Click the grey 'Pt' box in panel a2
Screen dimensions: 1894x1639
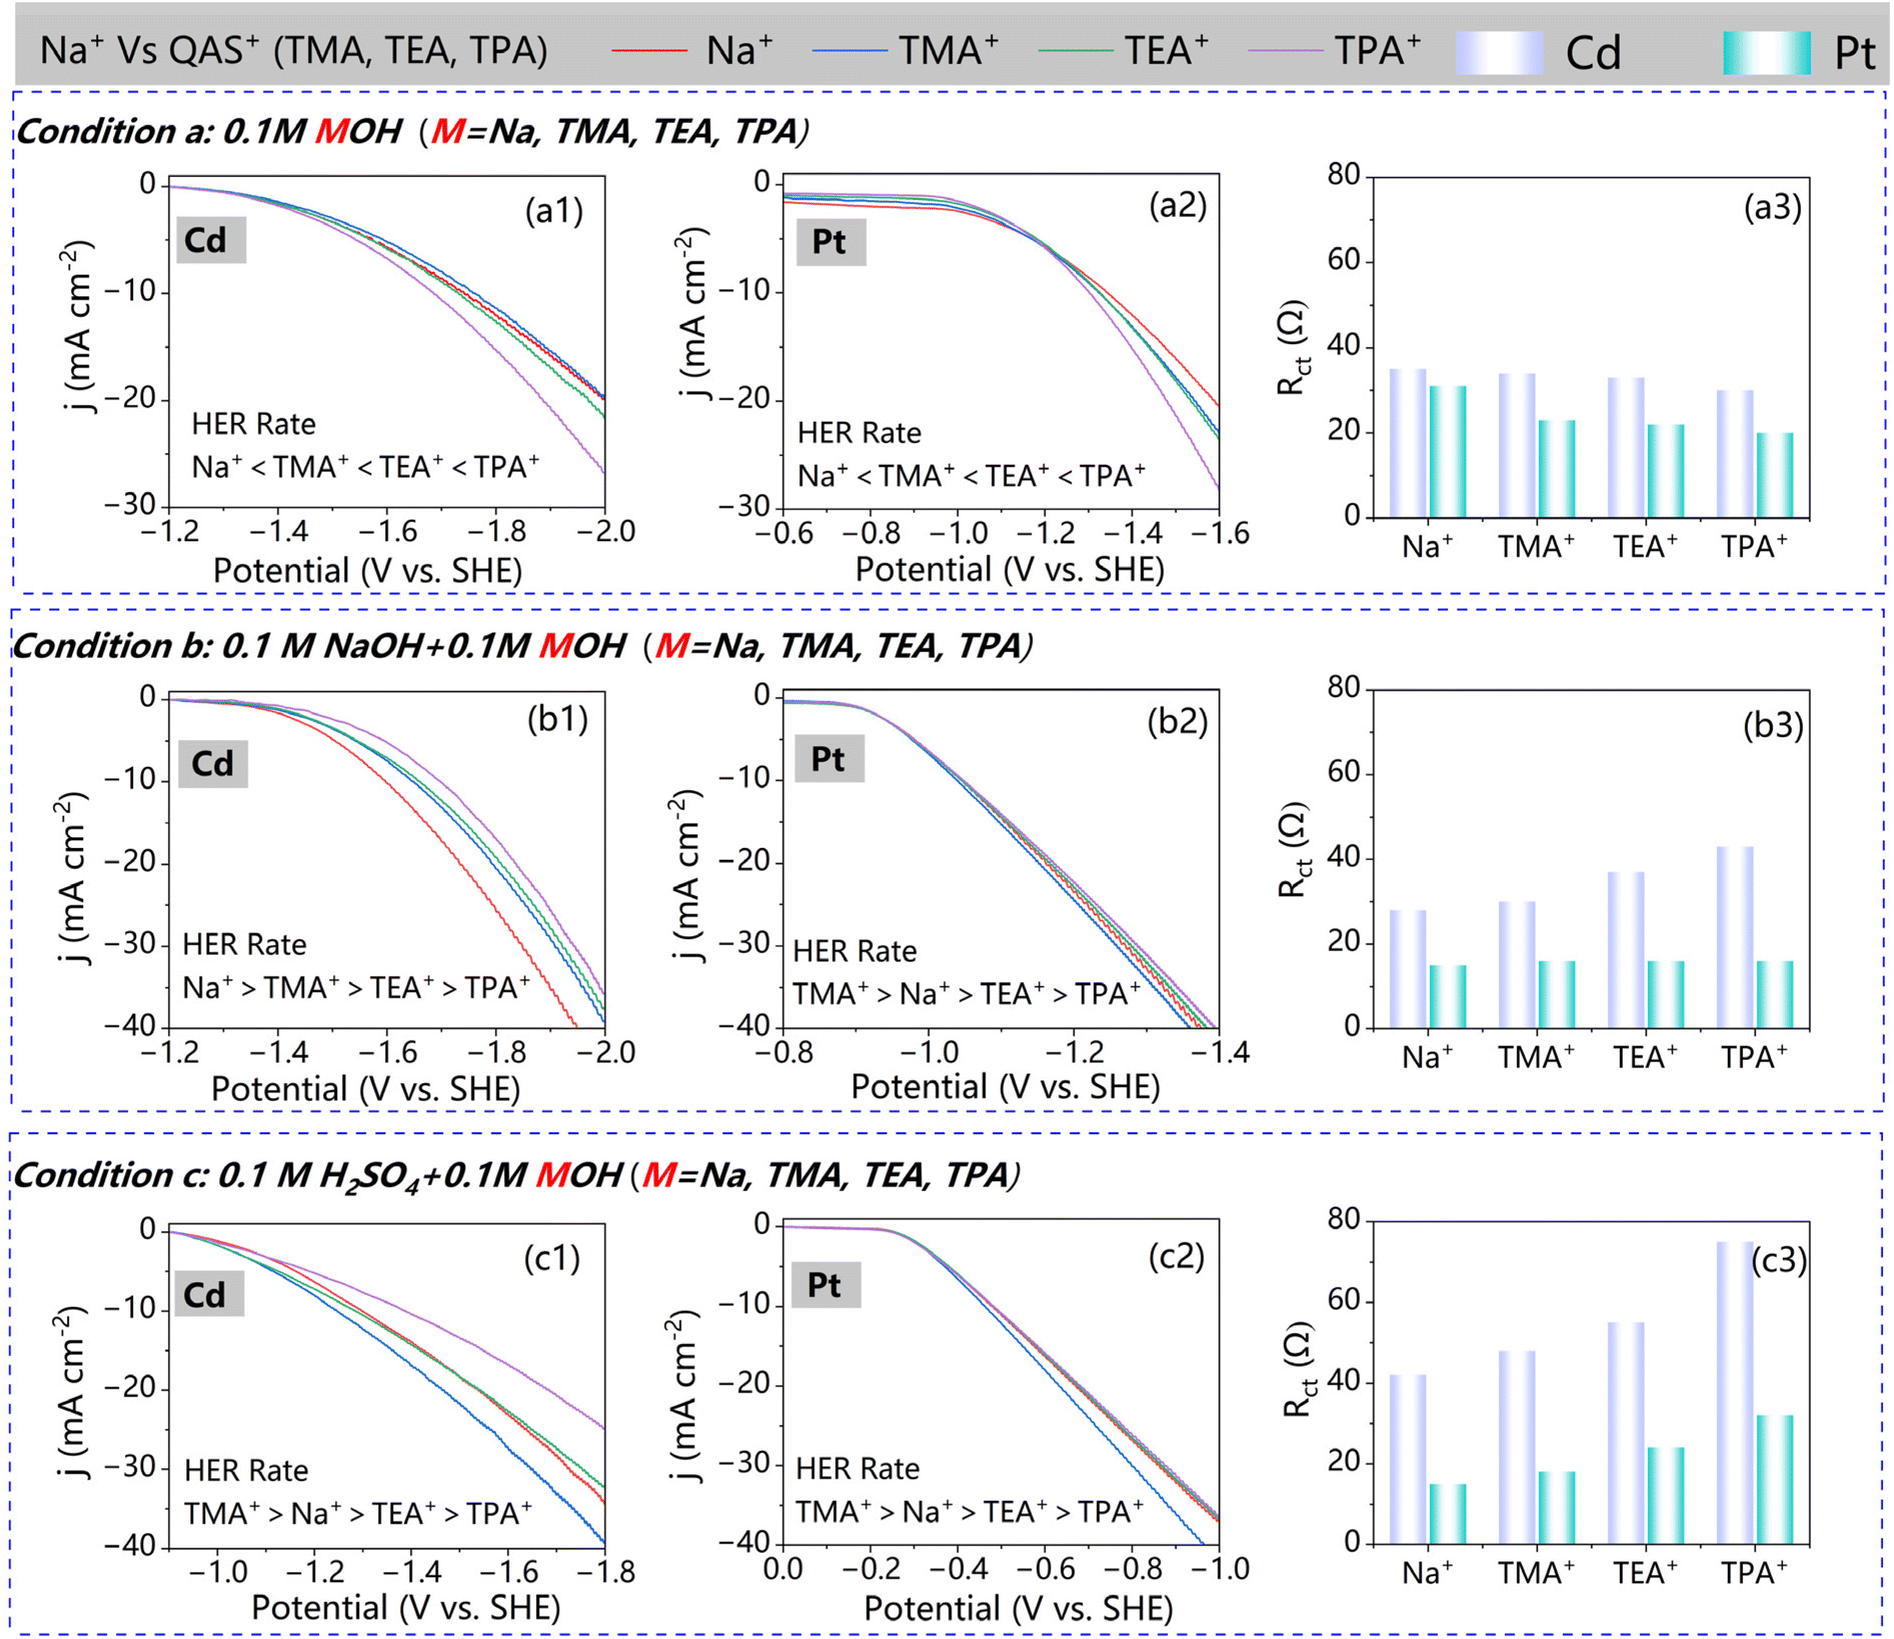[x=831, y=241]
